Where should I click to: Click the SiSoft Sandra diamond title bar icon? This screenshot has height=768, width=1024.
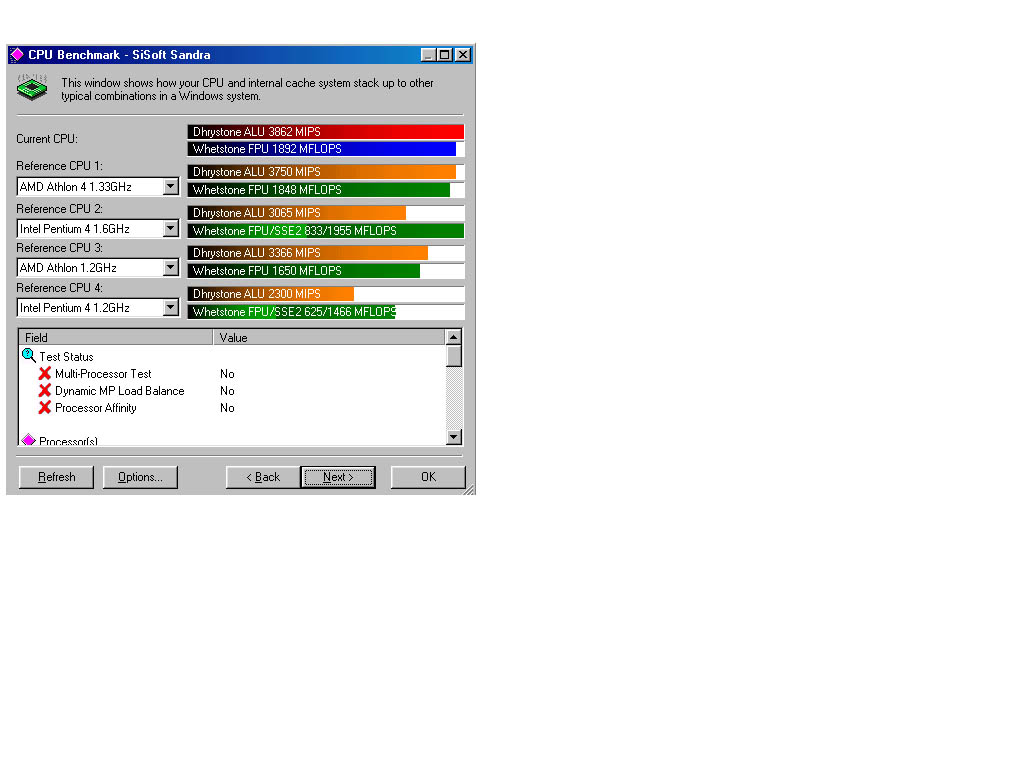coord(18,55)
